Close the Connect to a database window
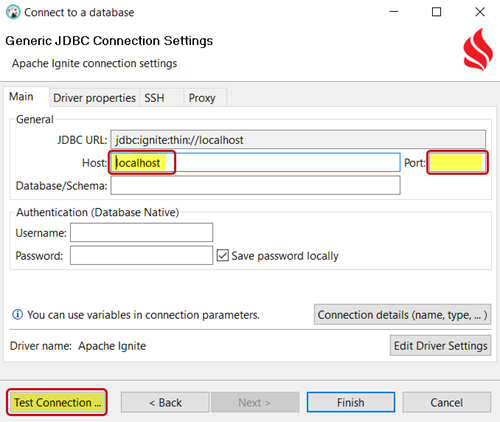The image size is (500, 422). click(x=480, y=12)
